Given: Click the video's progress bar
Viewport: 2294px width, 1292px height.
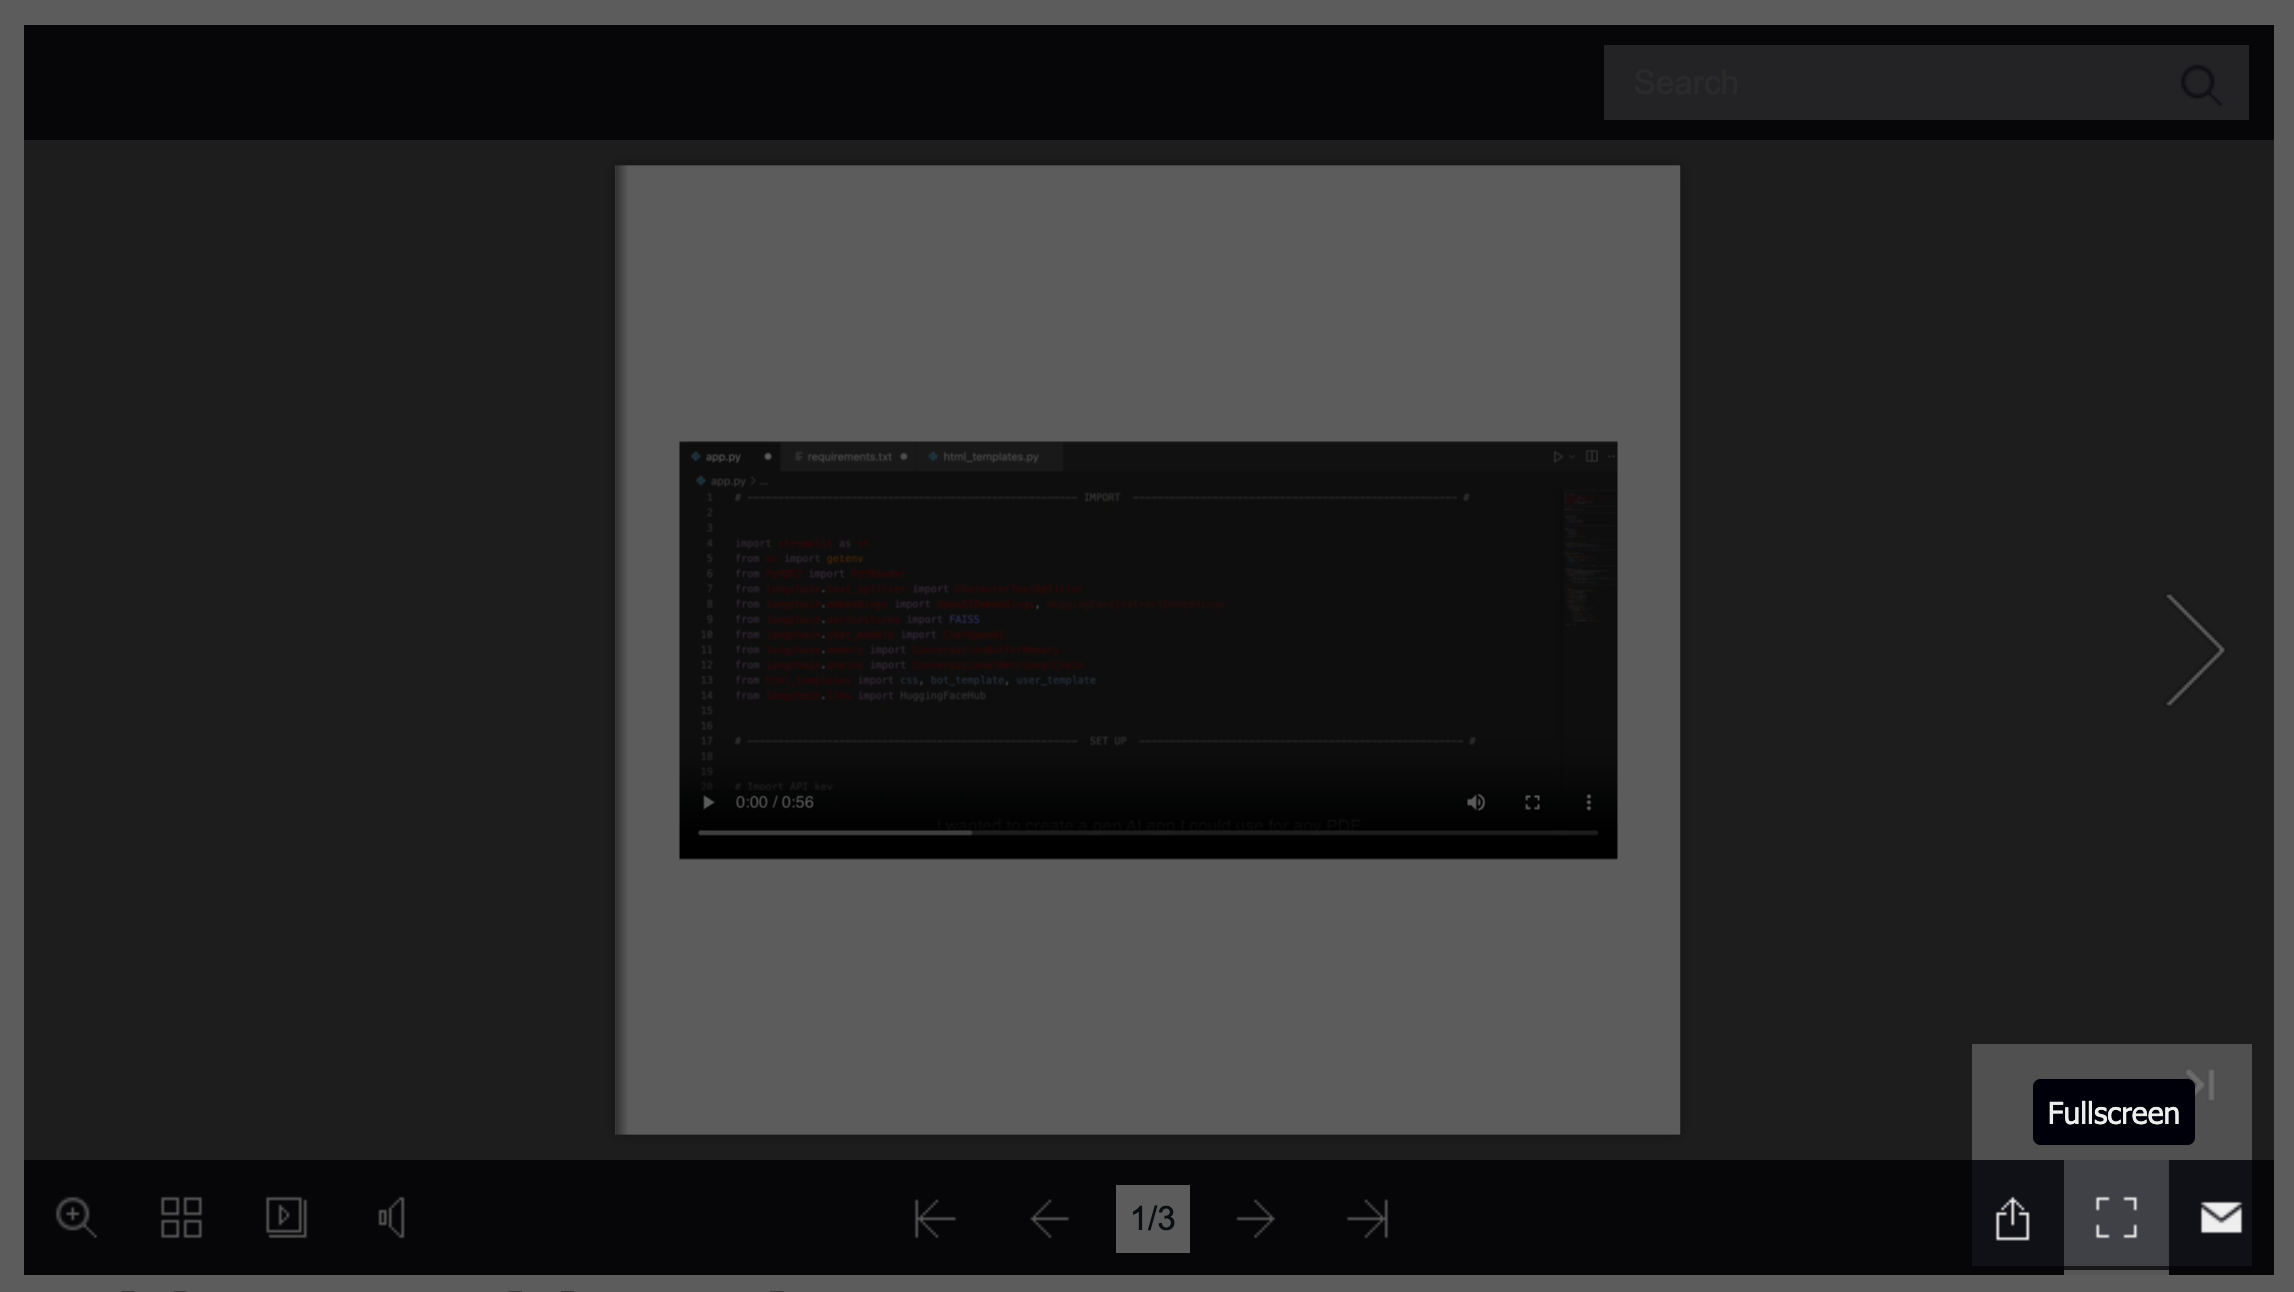Looking at the screenshot, I should click(1148, 832).
